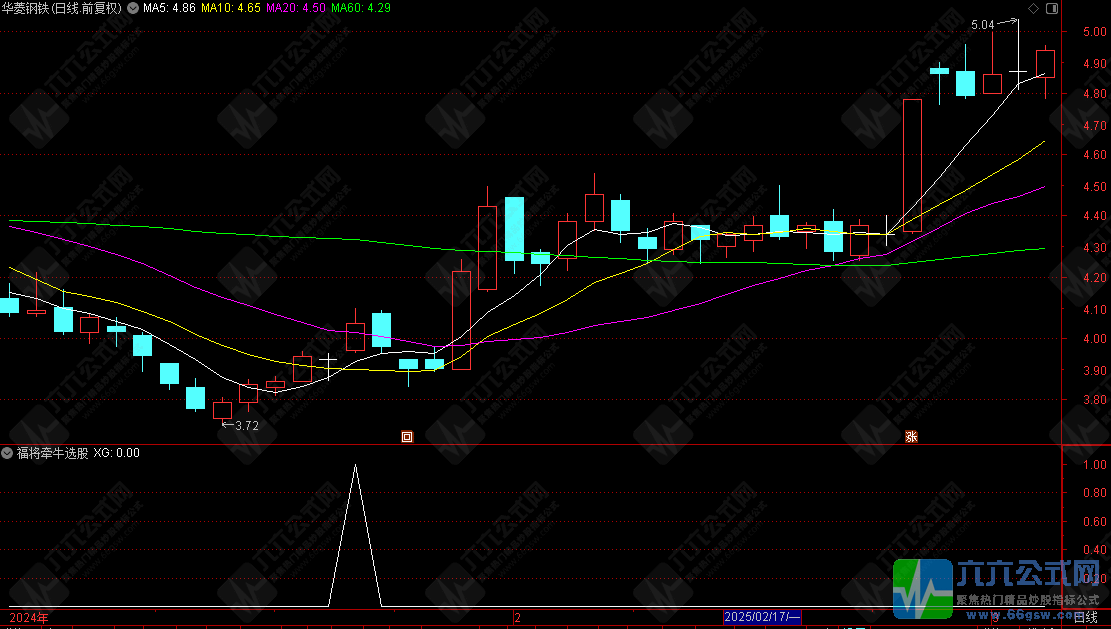Viewport: 1111px width, 629px height.
Task: Click the 2024年 time axis label
Action: tap(29, 618)
